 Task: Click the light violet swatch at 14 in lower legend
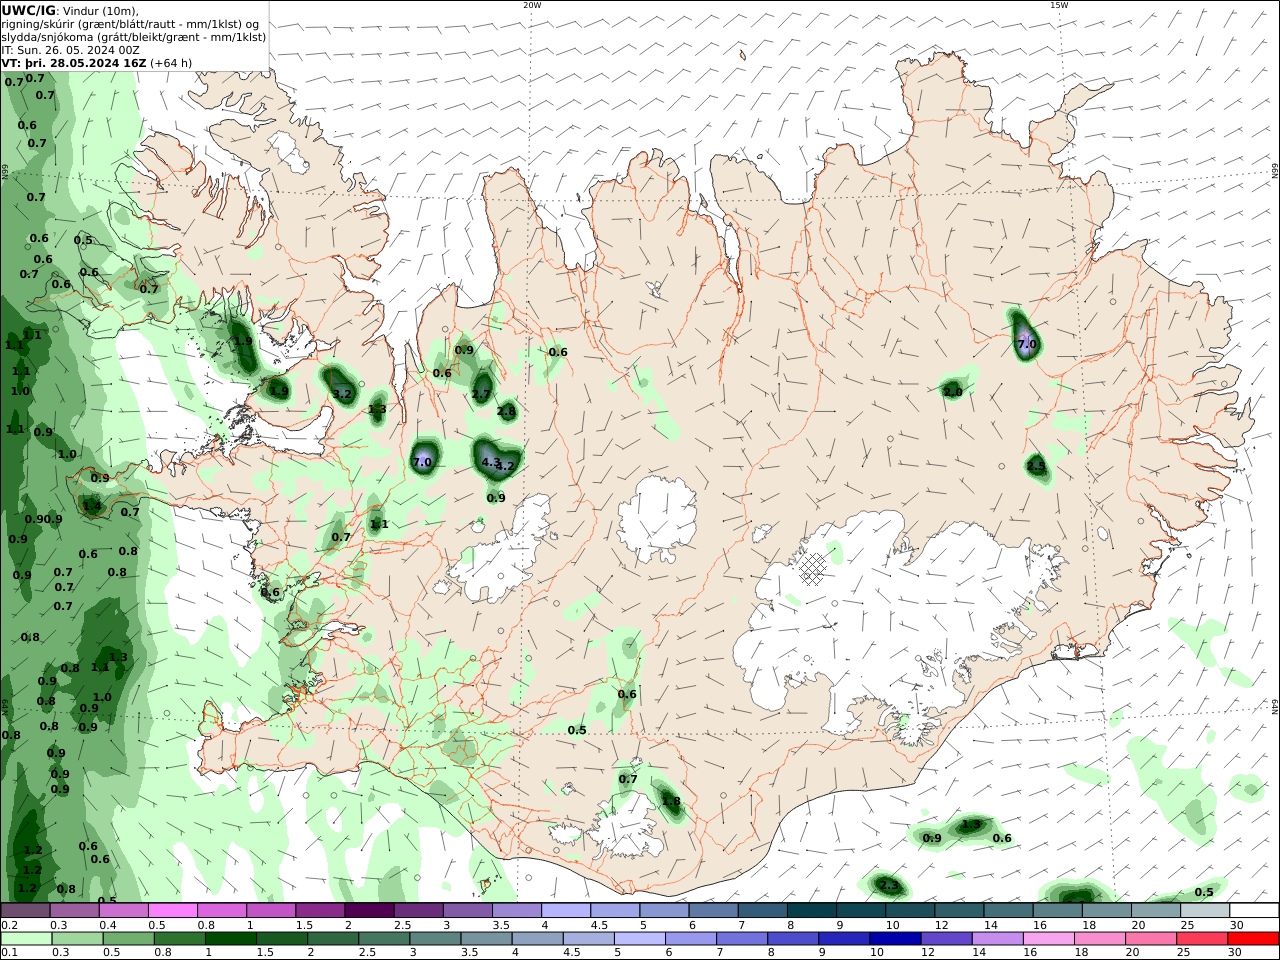[x=996, y=939]
